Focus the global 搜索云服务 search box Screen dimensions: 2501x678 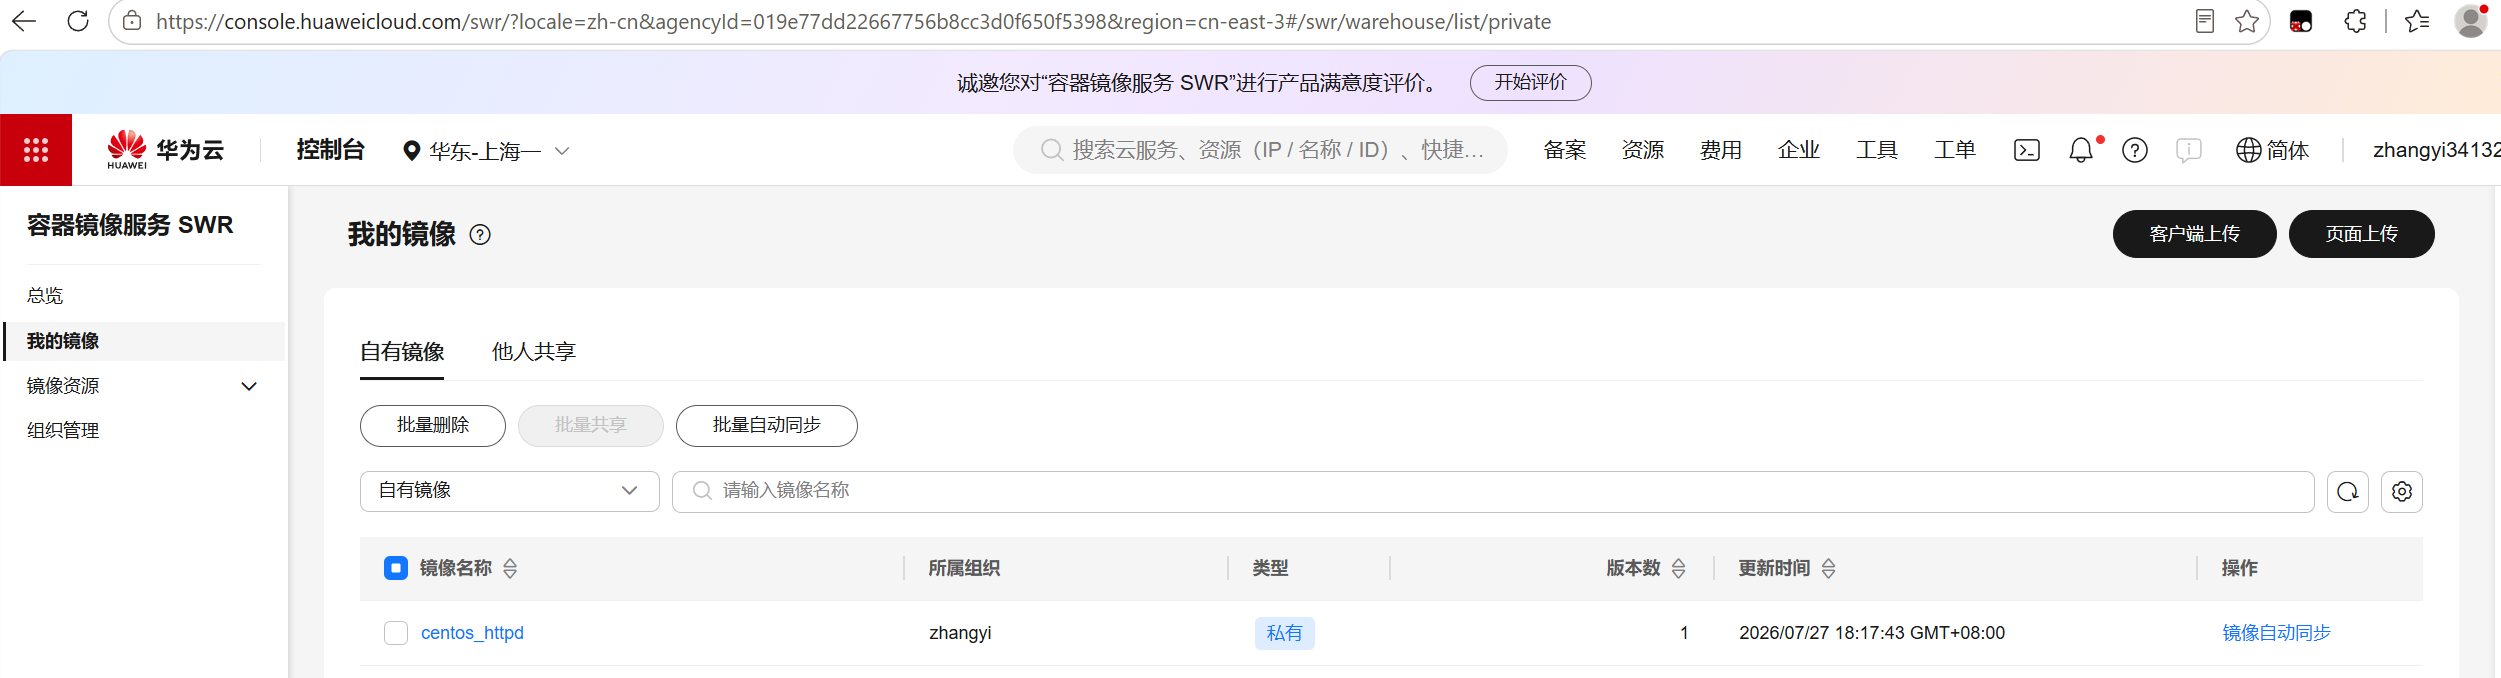click(1260, 150)
